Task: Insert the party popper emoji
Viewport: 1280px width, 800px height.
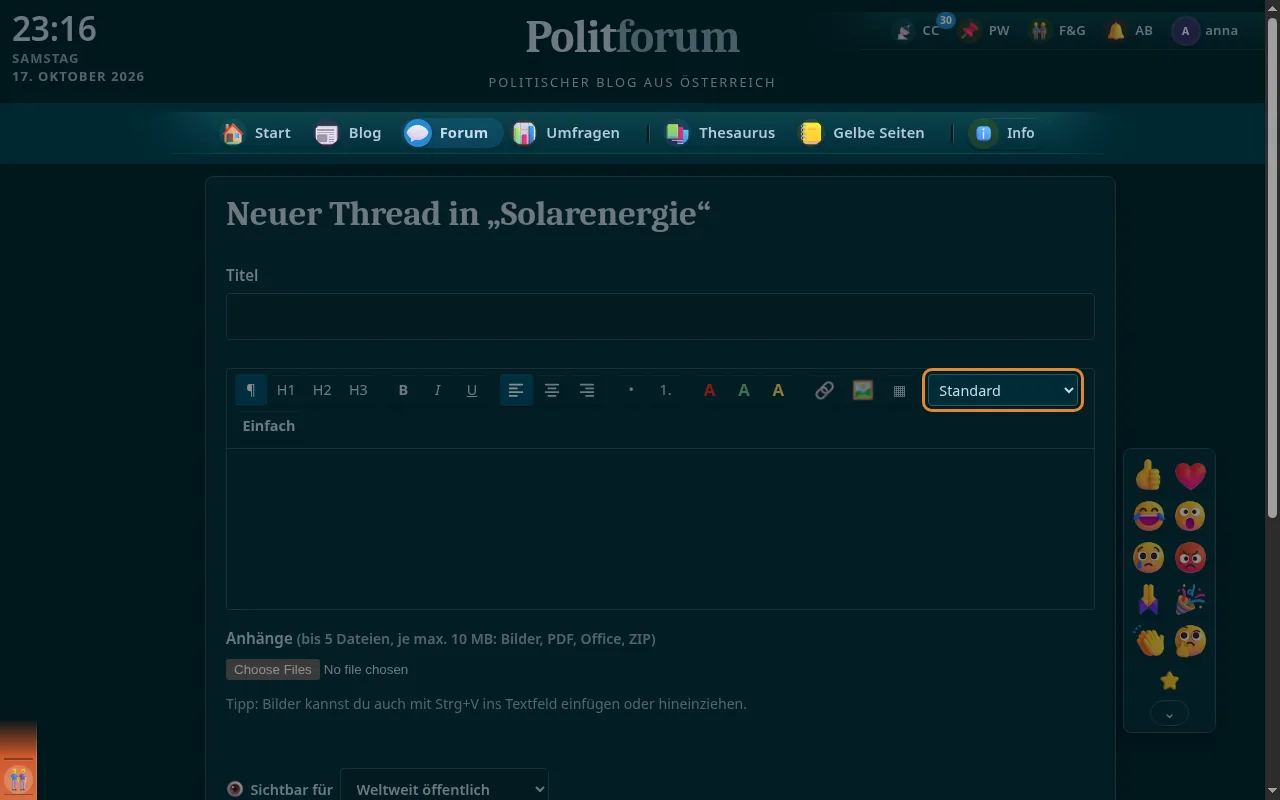Action: click(1190, 599)
